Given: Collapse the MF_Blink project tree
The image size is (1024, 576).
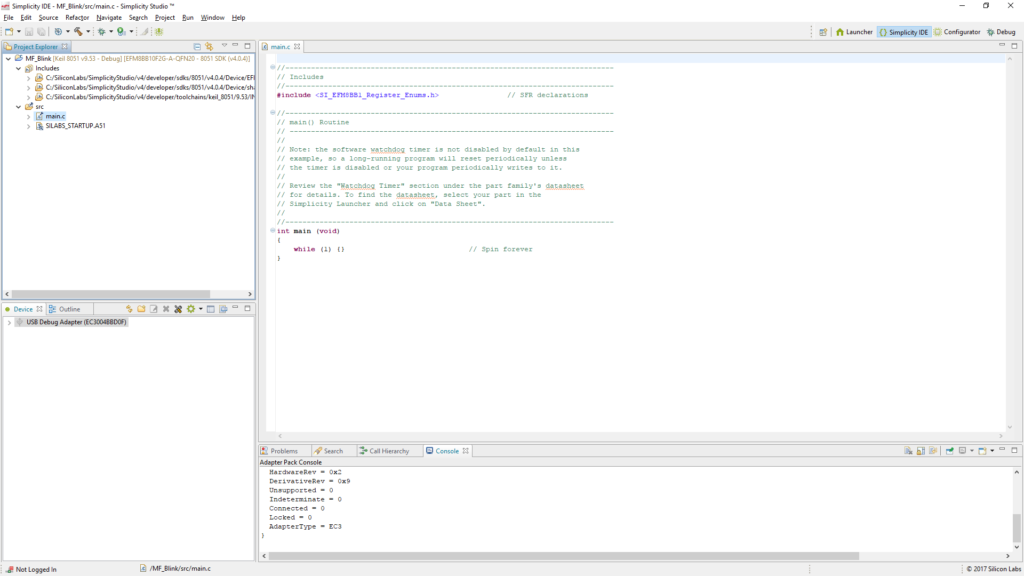Looking at the screenshot, I should (x=8, y=58).
